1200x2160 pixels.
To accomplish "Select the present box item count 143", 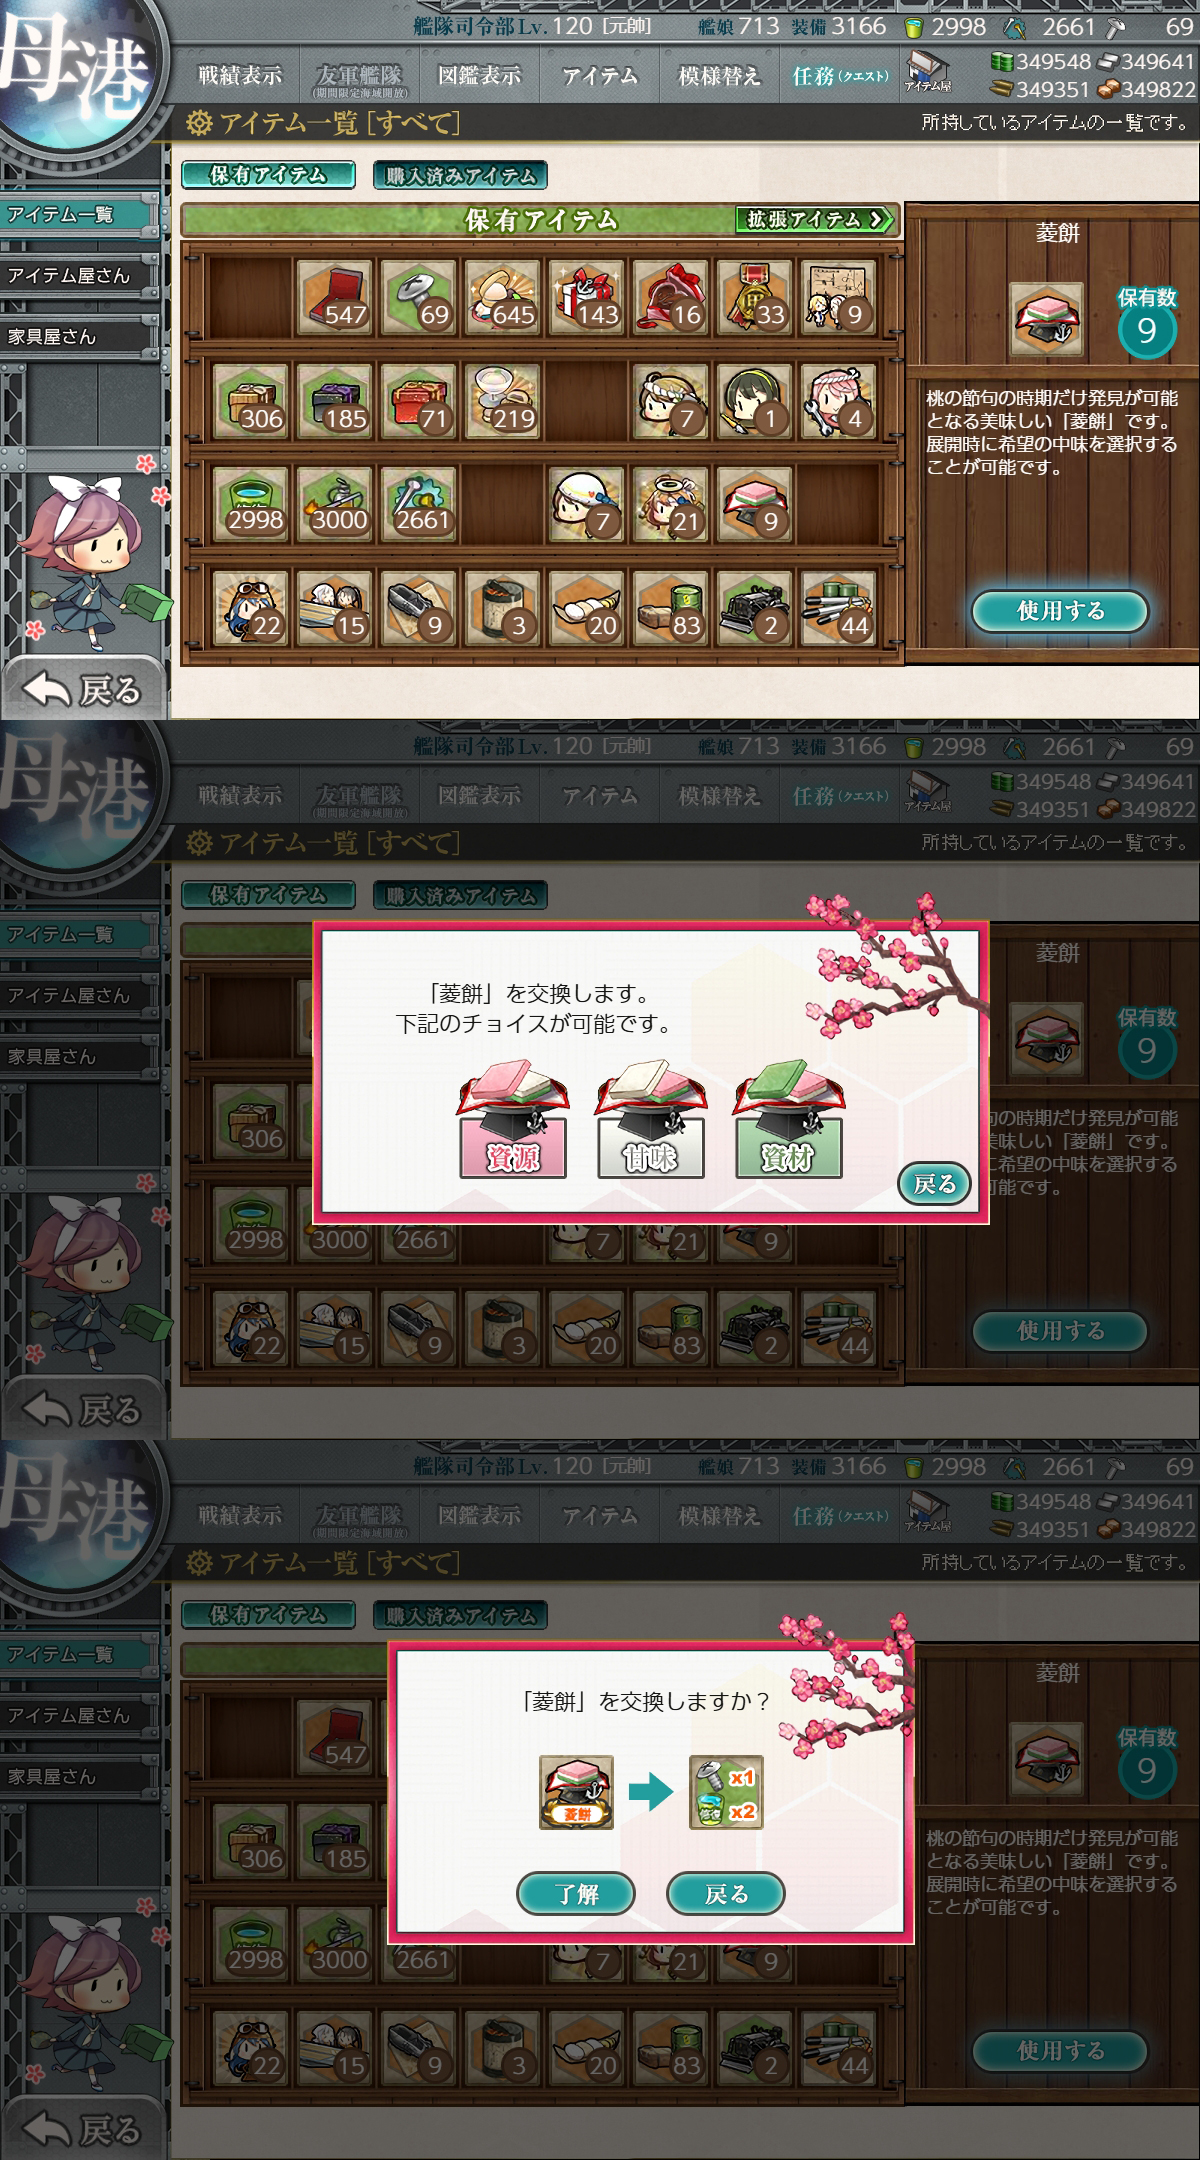I will click(587, 297).
